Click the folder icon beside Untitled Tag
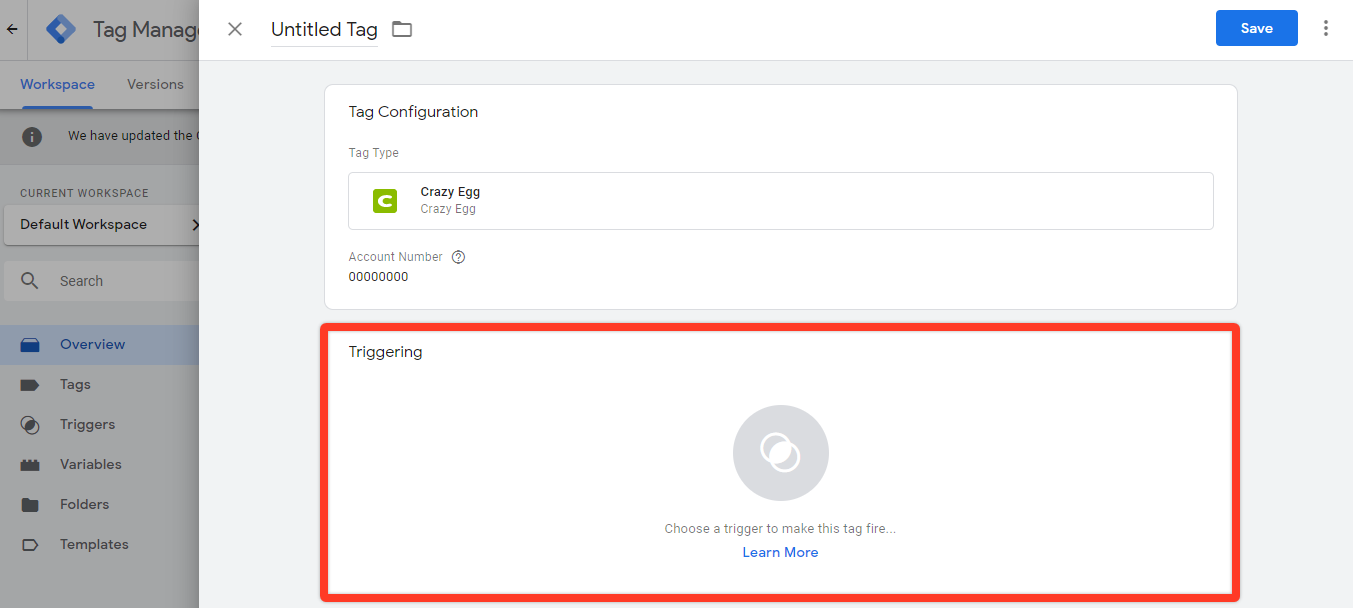This screenshot has height=608, width=1353. coord(402,29)
